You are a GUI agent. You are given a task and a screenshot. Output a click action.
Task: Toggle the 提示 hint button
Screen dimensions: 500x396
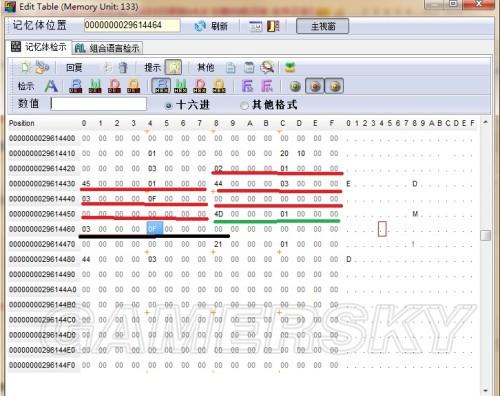click(x=173, y=67)
